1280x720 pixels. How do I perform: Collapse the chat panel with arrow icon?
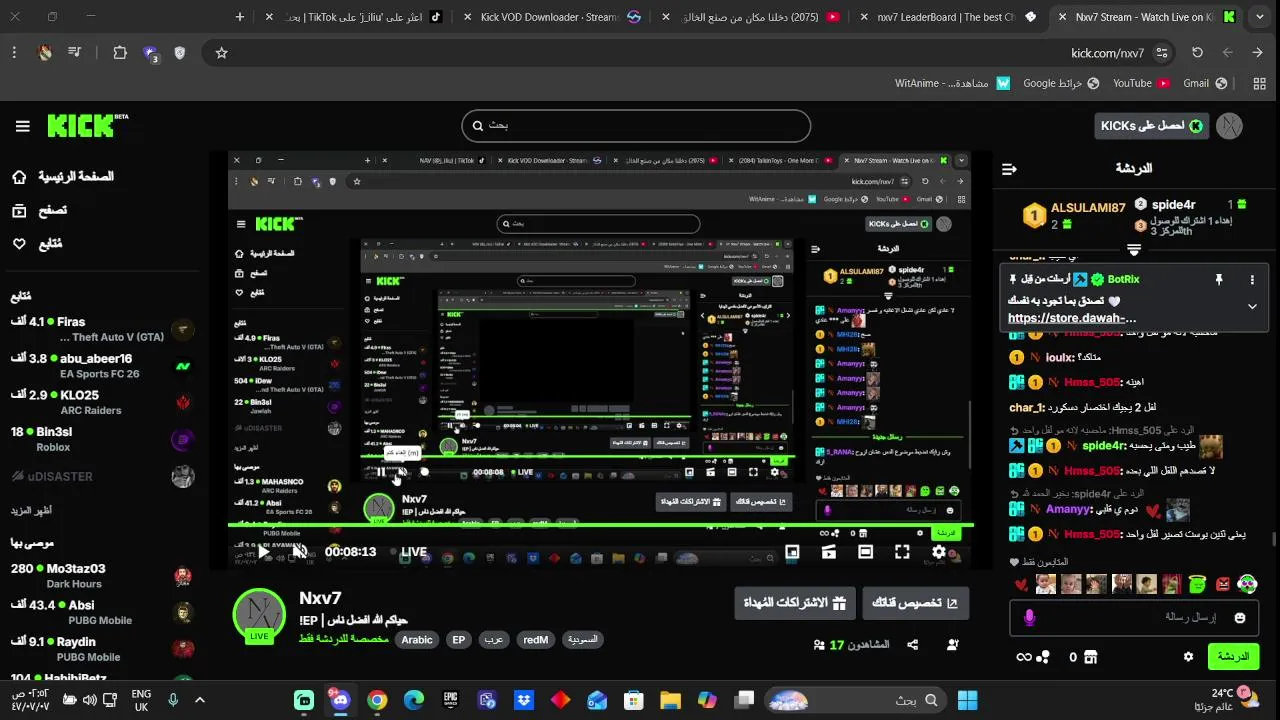click(x=1009, y=169)
